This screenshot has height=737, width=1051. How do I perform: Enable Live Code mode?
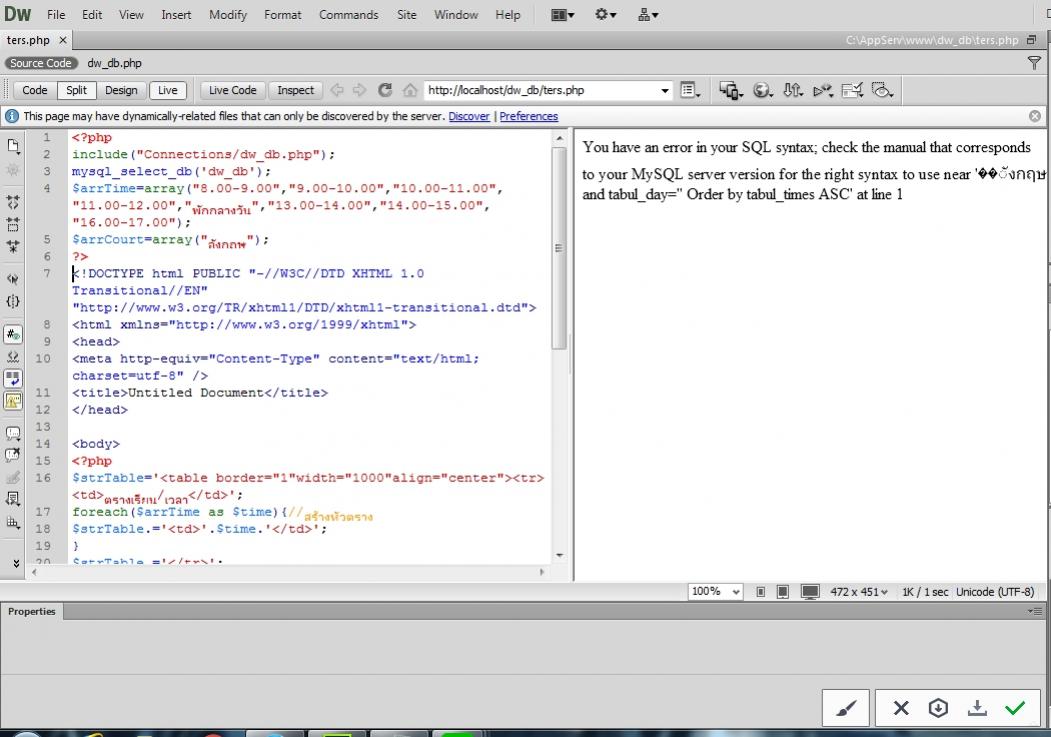click(x=233, y=90)
